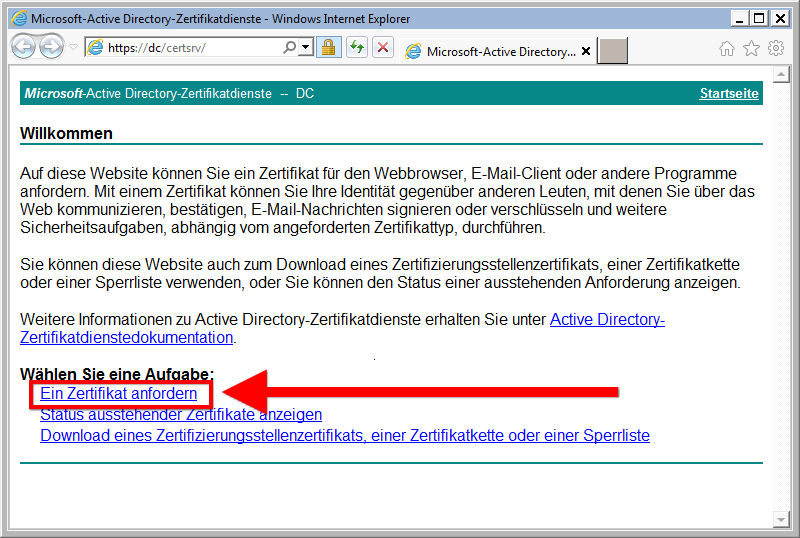Close the Microsoft-Active Directory tab
The image size is (800, 538).
coord(586,52)
